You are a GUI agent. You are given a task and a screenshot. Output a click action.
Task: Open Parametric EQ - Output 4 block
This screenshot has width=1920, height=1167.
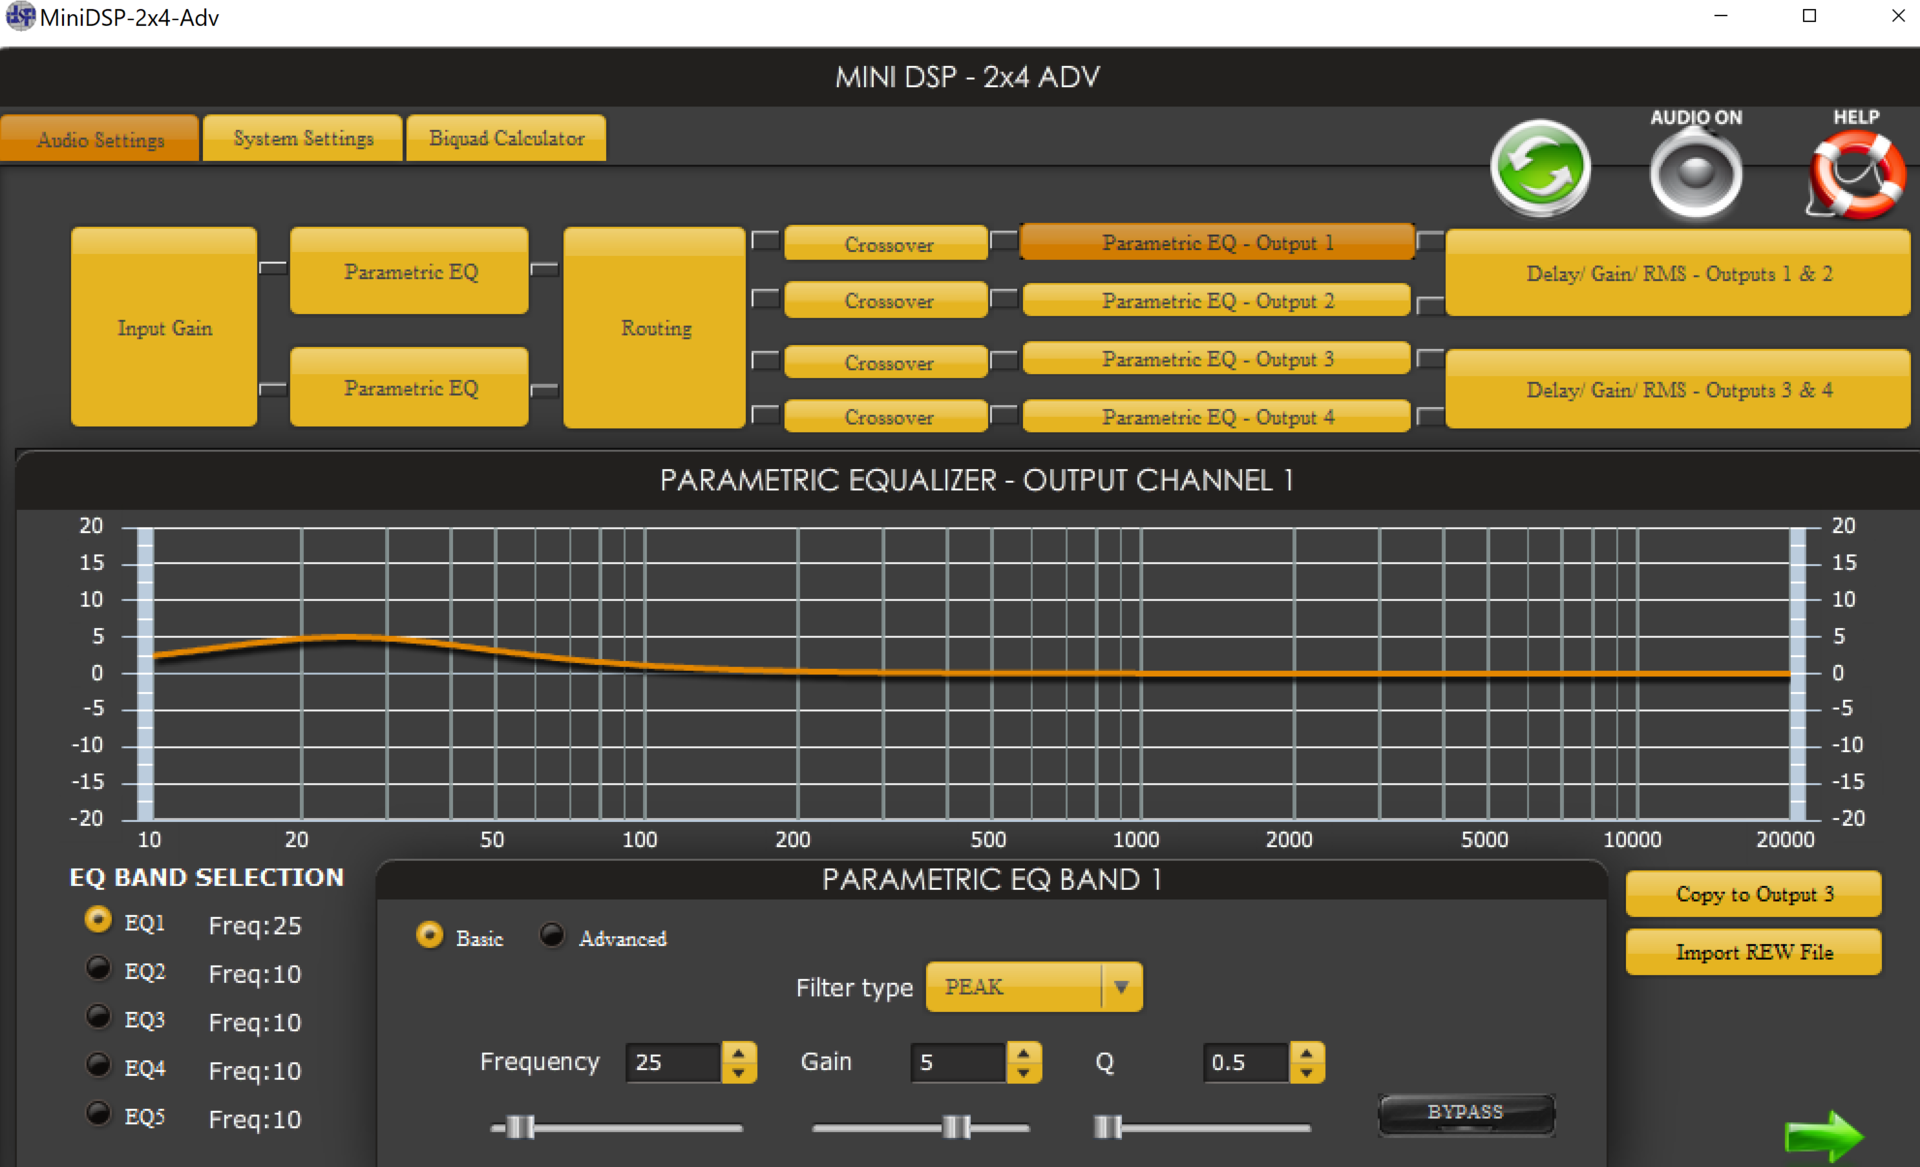(1217, 417)
